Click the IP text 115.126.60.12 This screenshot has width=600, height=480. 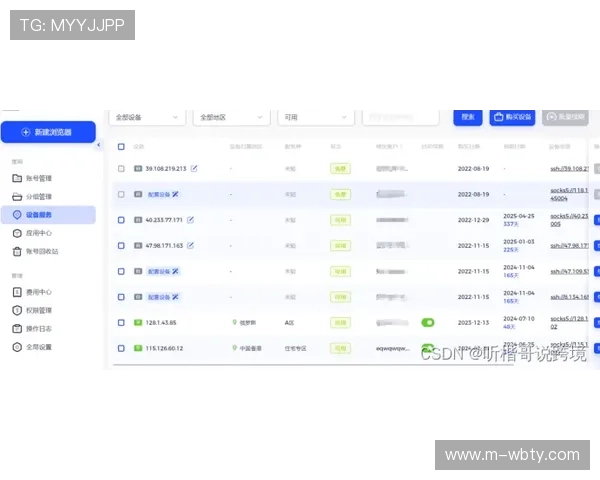pyautogui.click(x=164, y=348)
